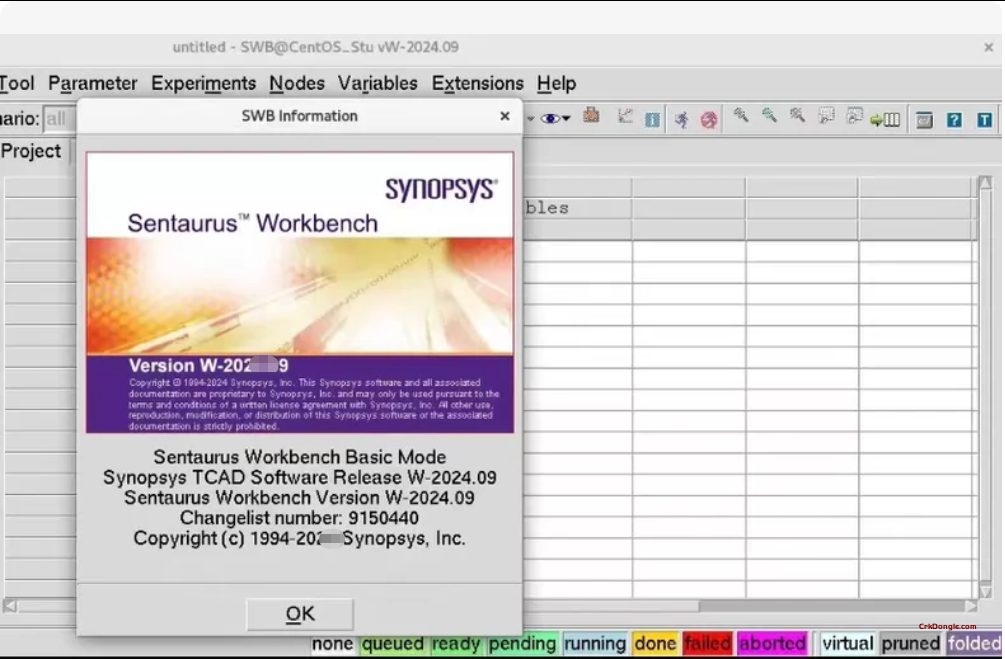
Task: Close the SWB Information dialog with X
Action: pos(505,116)
